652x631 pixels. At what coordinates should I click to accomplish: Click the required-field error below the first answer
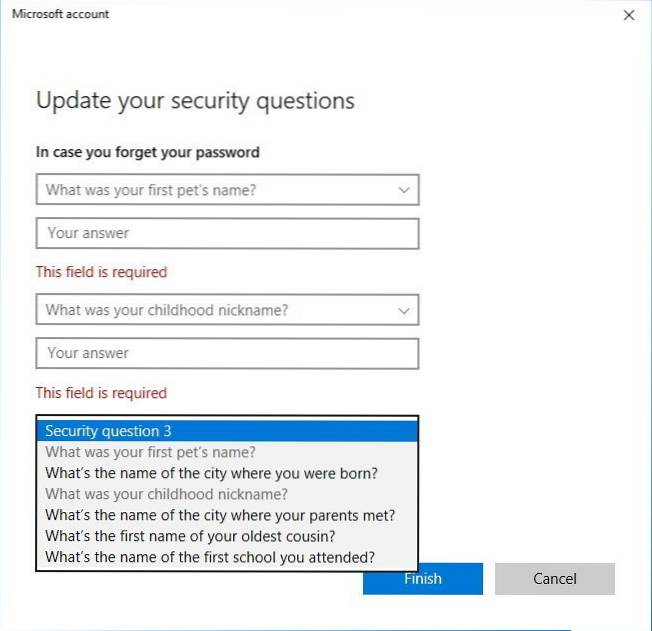tap(101, 272)
